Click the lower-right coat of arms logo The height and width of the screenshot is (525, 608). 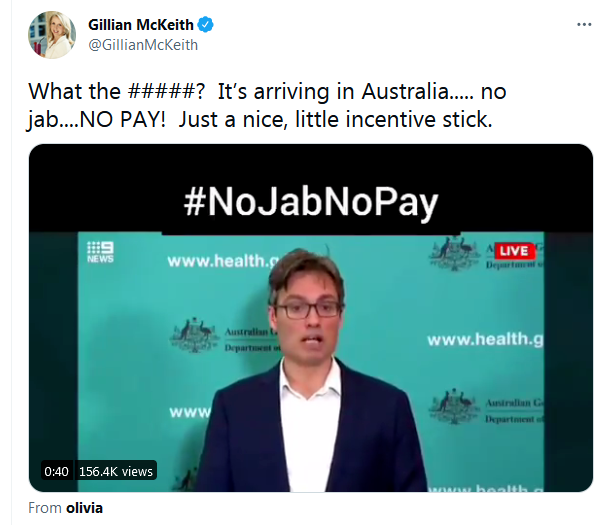click(x=454, y=407)
